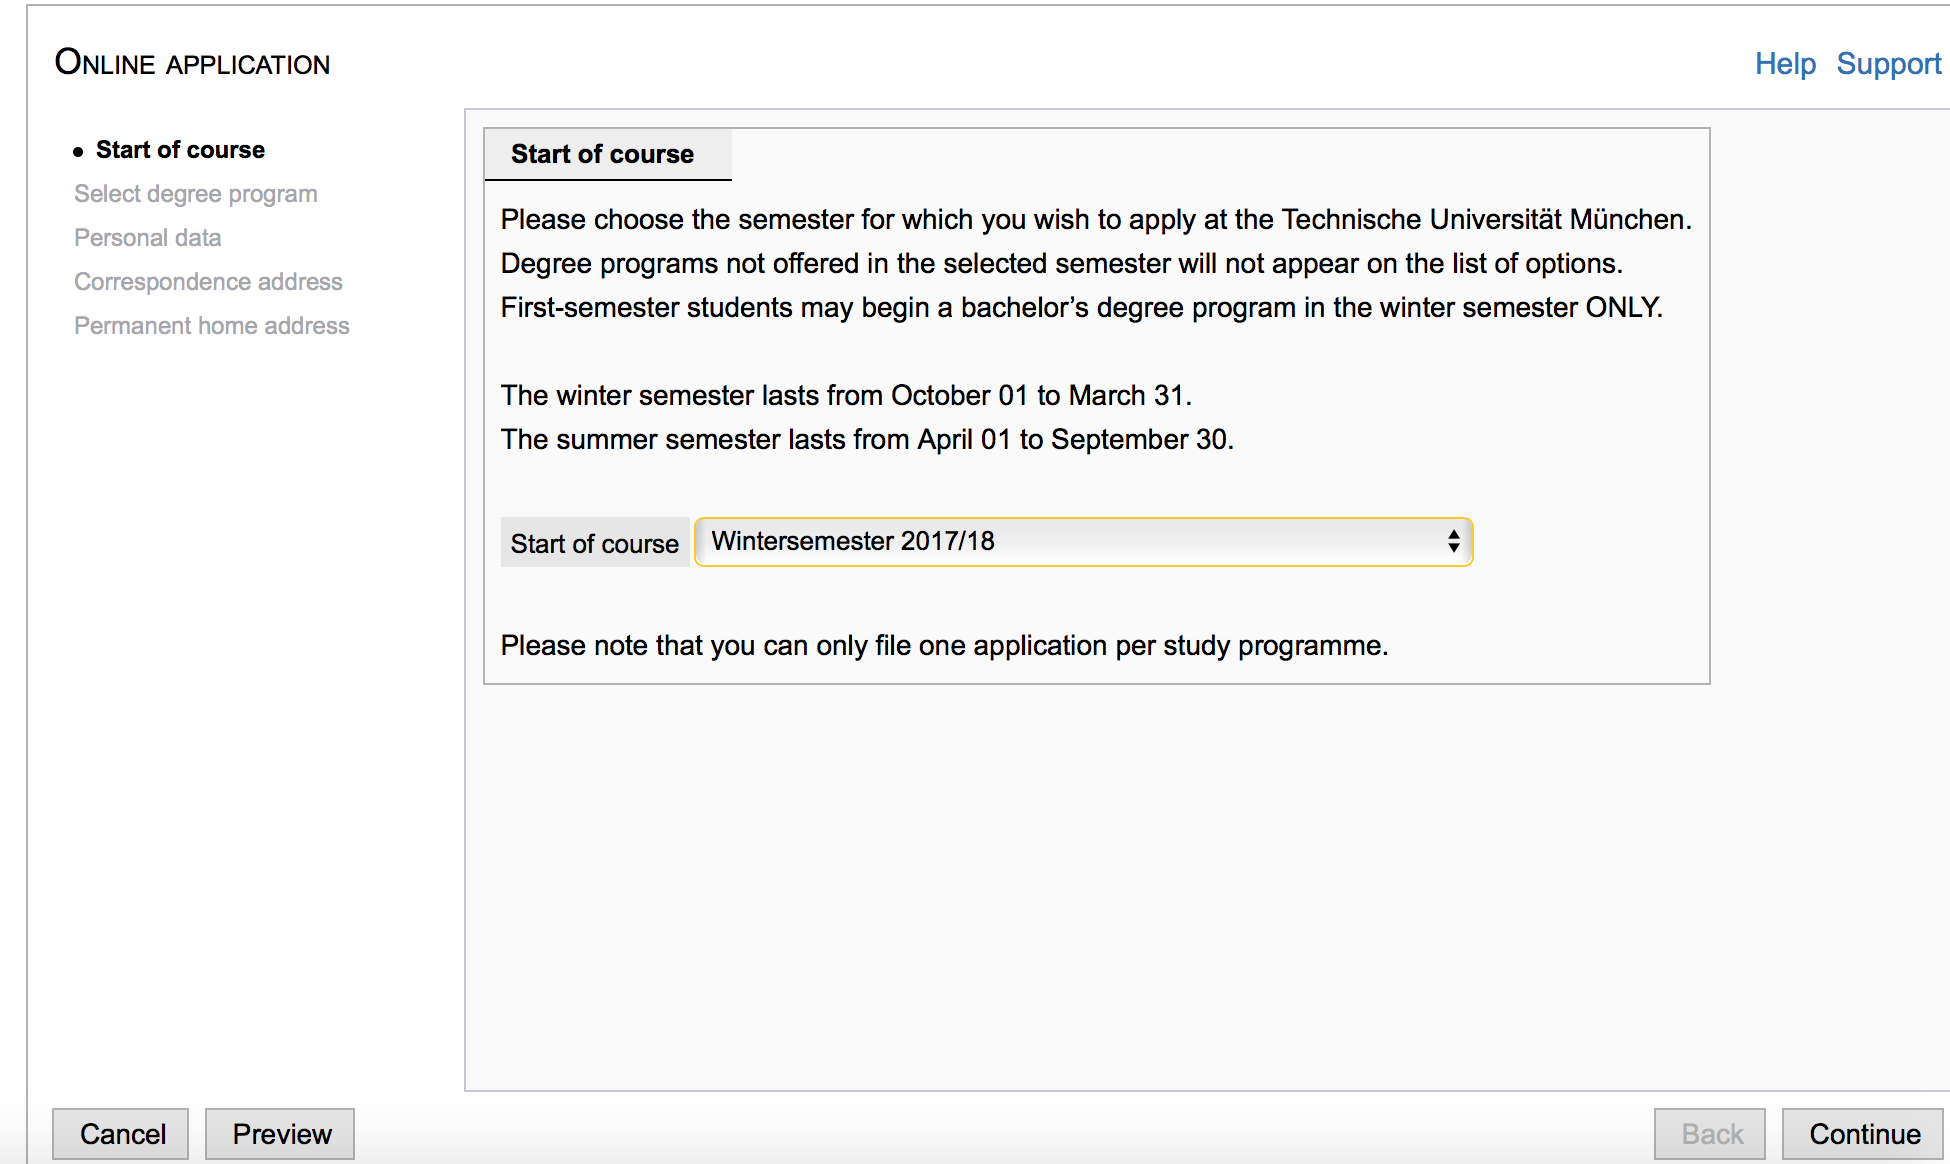This screenshot has width=1950, height=1164.
Task: Select Start of course in sidebar
Action: coord(180,150)
